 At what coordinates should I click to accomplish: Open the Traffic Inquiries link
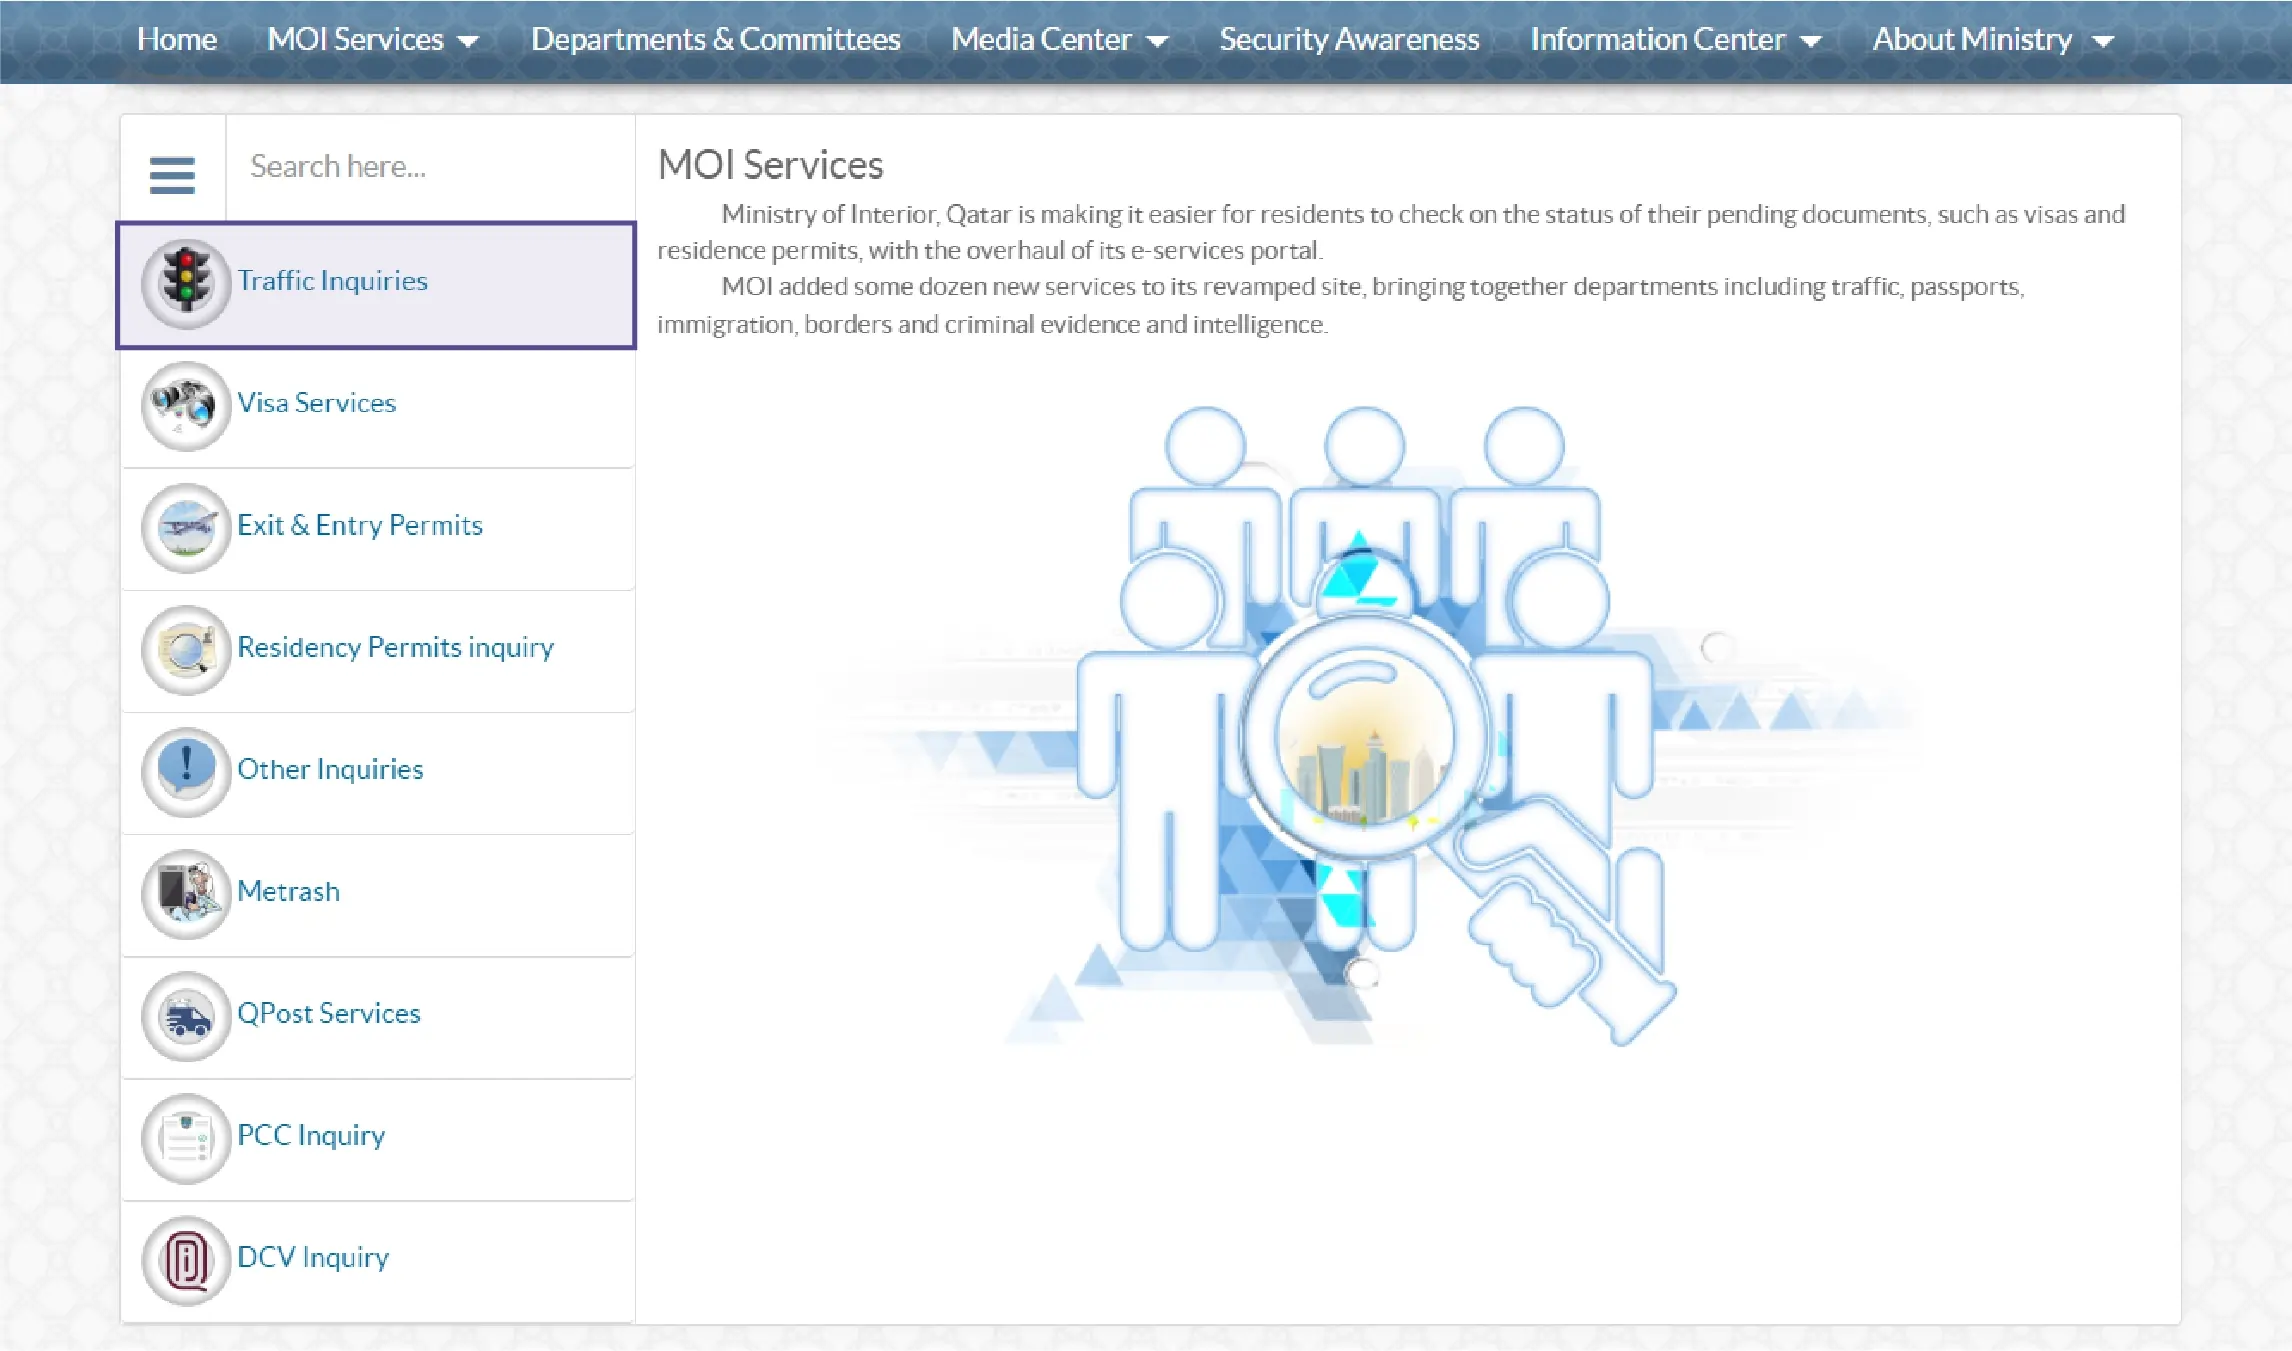coord(332,281)
